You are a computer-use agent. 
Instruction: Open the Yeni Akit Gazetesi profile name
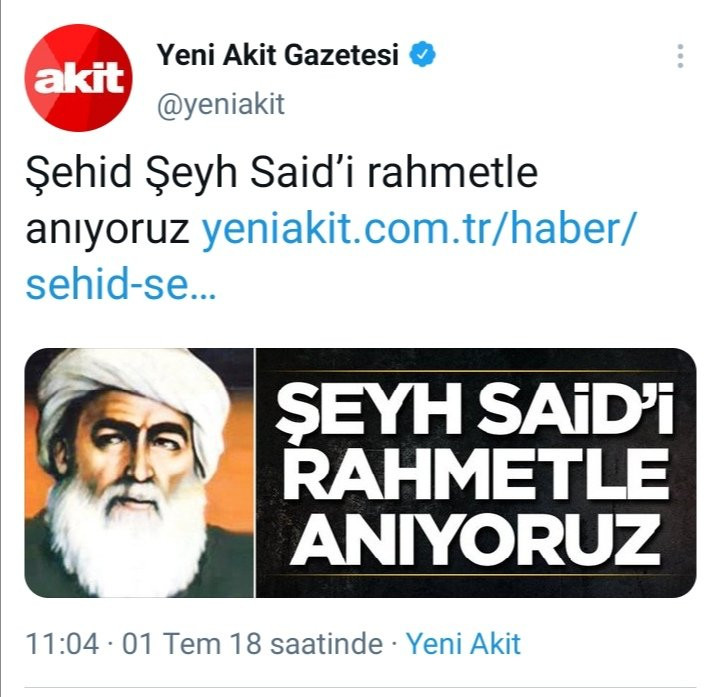click(x=277, y=55)
